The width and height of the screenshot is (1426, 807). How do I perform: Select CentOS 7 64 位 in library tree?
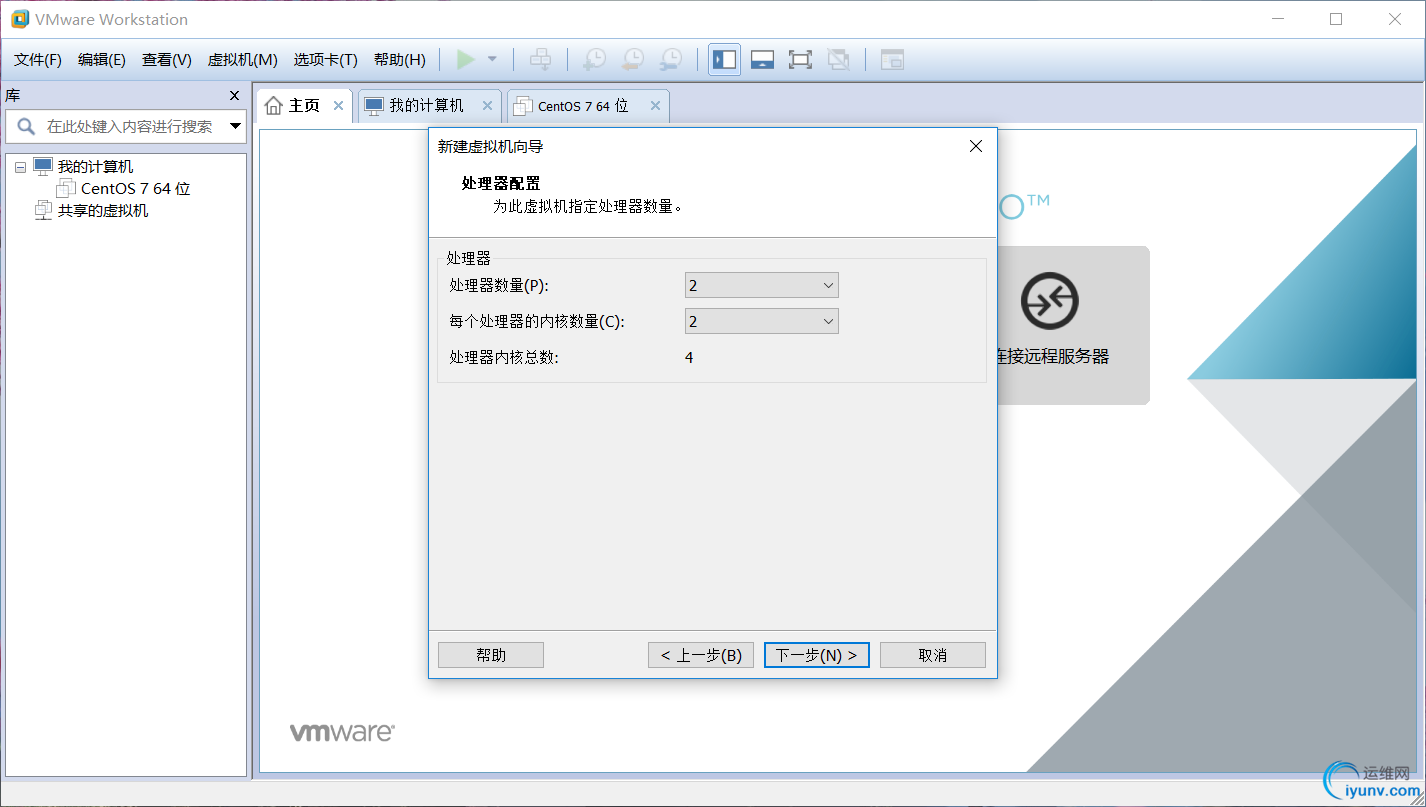pyautogui.click(x=135, y=189)
